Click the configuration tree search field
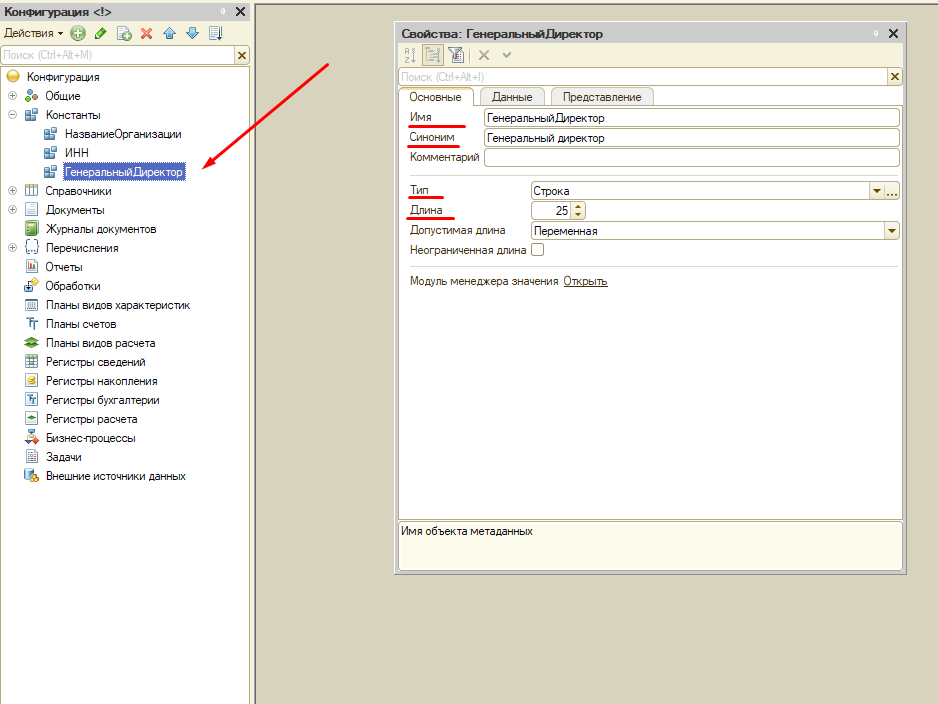Viewport: 938px width, 704px height. 118,55
